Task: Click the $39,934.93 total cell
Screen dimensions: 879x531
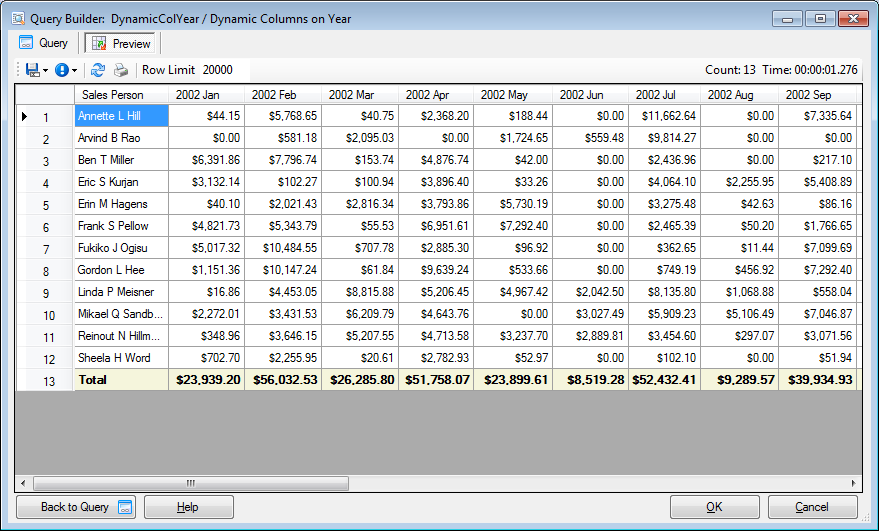Action: pyautogui.click(x=817, y=380)
